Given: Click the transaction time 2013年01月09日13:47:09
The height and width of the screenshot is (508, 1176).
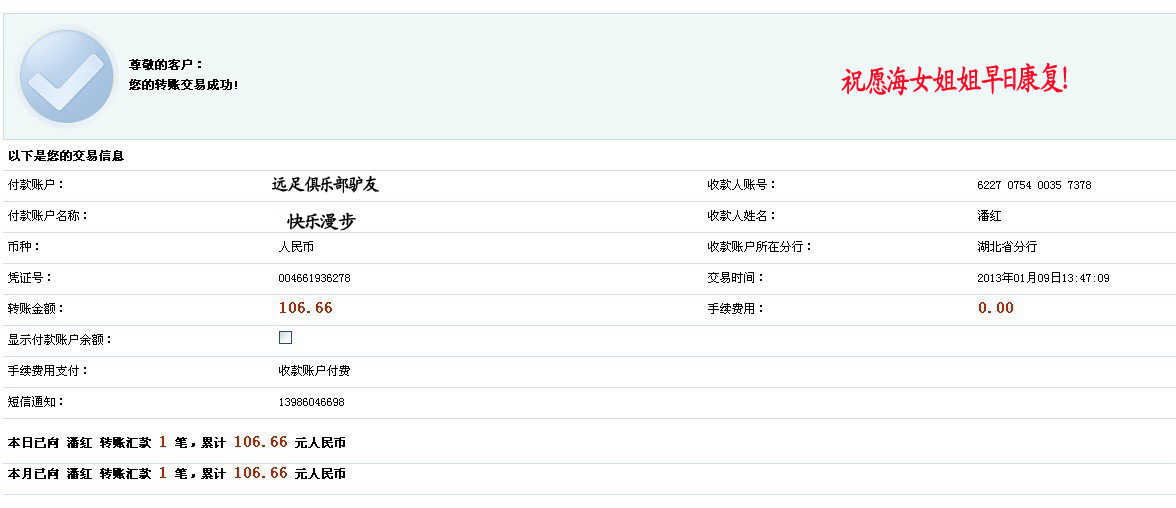Looking at the screenshot, I should [1043, 278].
